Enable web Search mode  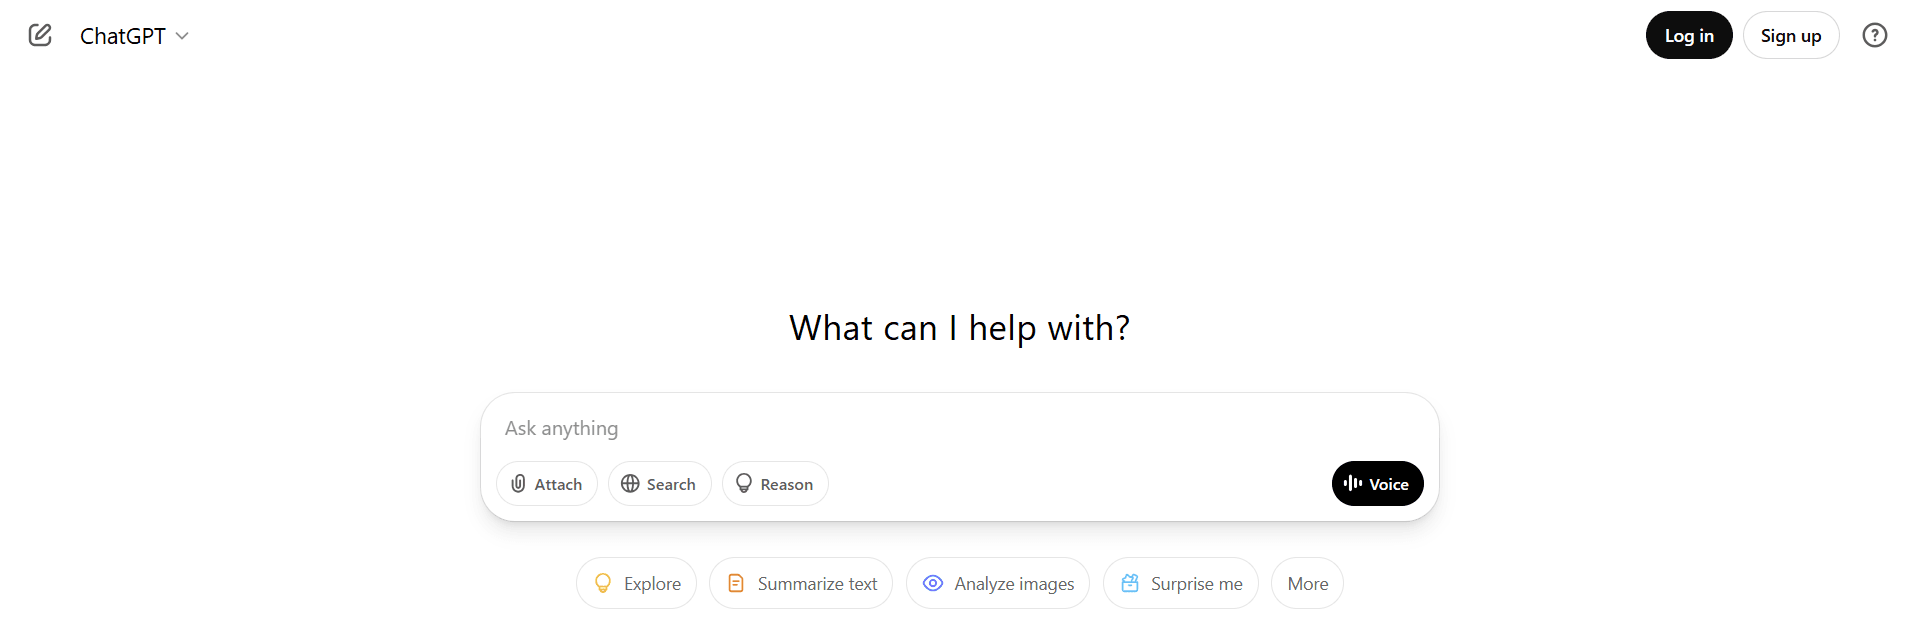(659, 483)
